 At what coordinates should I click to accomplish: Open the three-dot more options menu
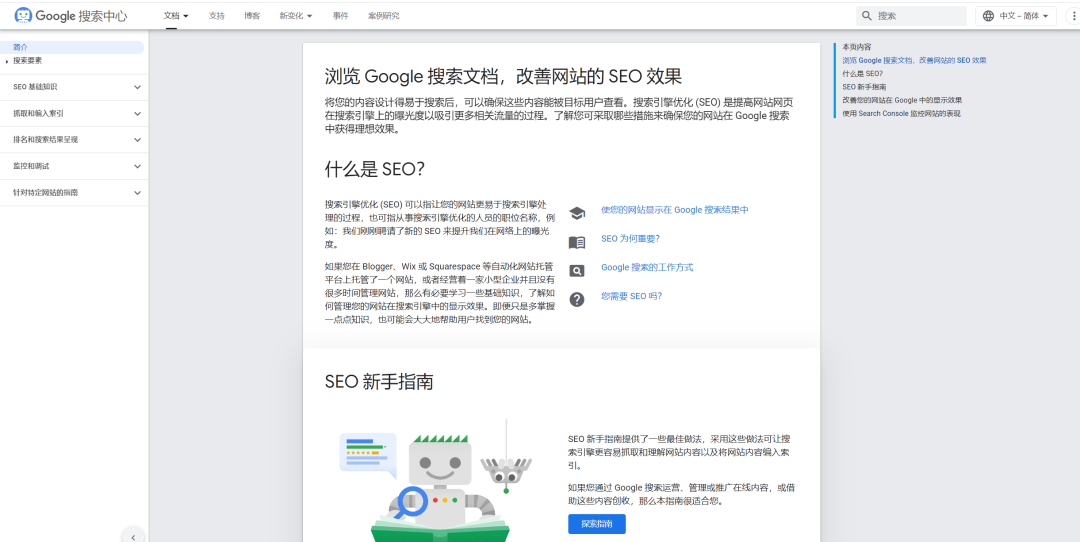(x=1072, y=16)
